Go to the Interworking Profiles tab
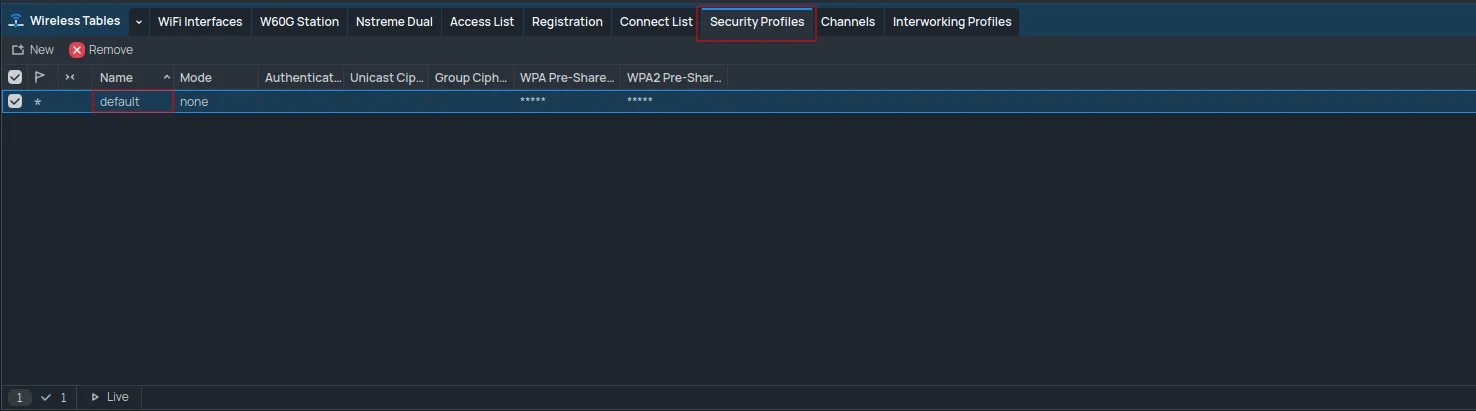The height and width of the screenshot is (411, 1476). (x=951, y=21)
